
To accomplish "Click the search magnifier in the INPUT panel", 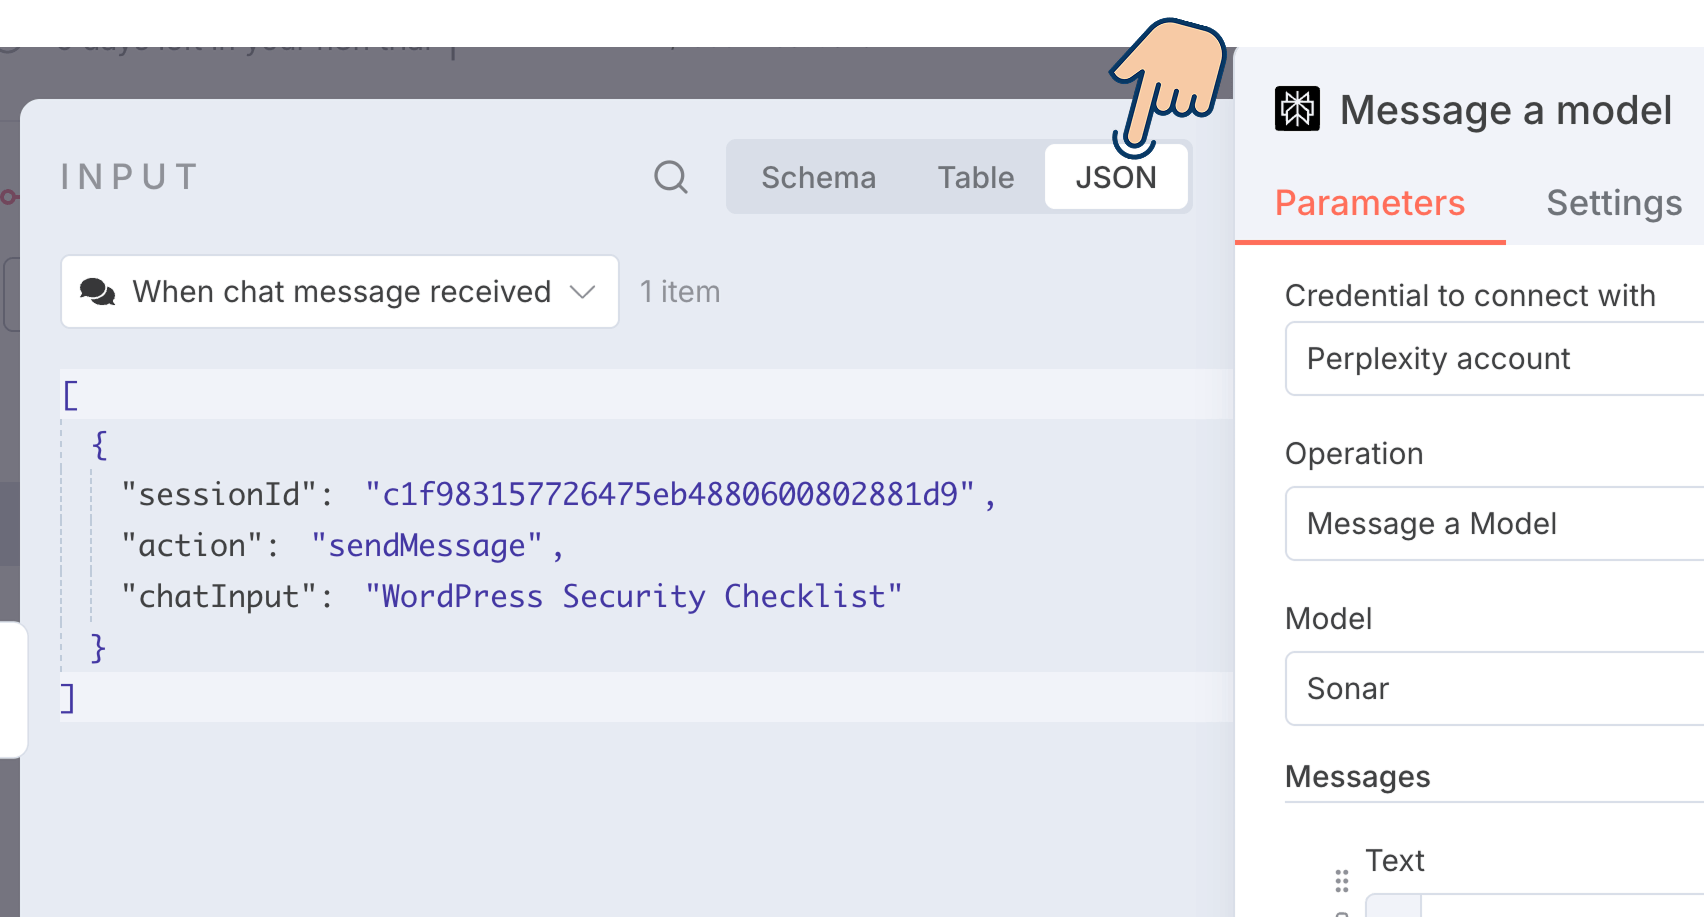I will (670, 177).
